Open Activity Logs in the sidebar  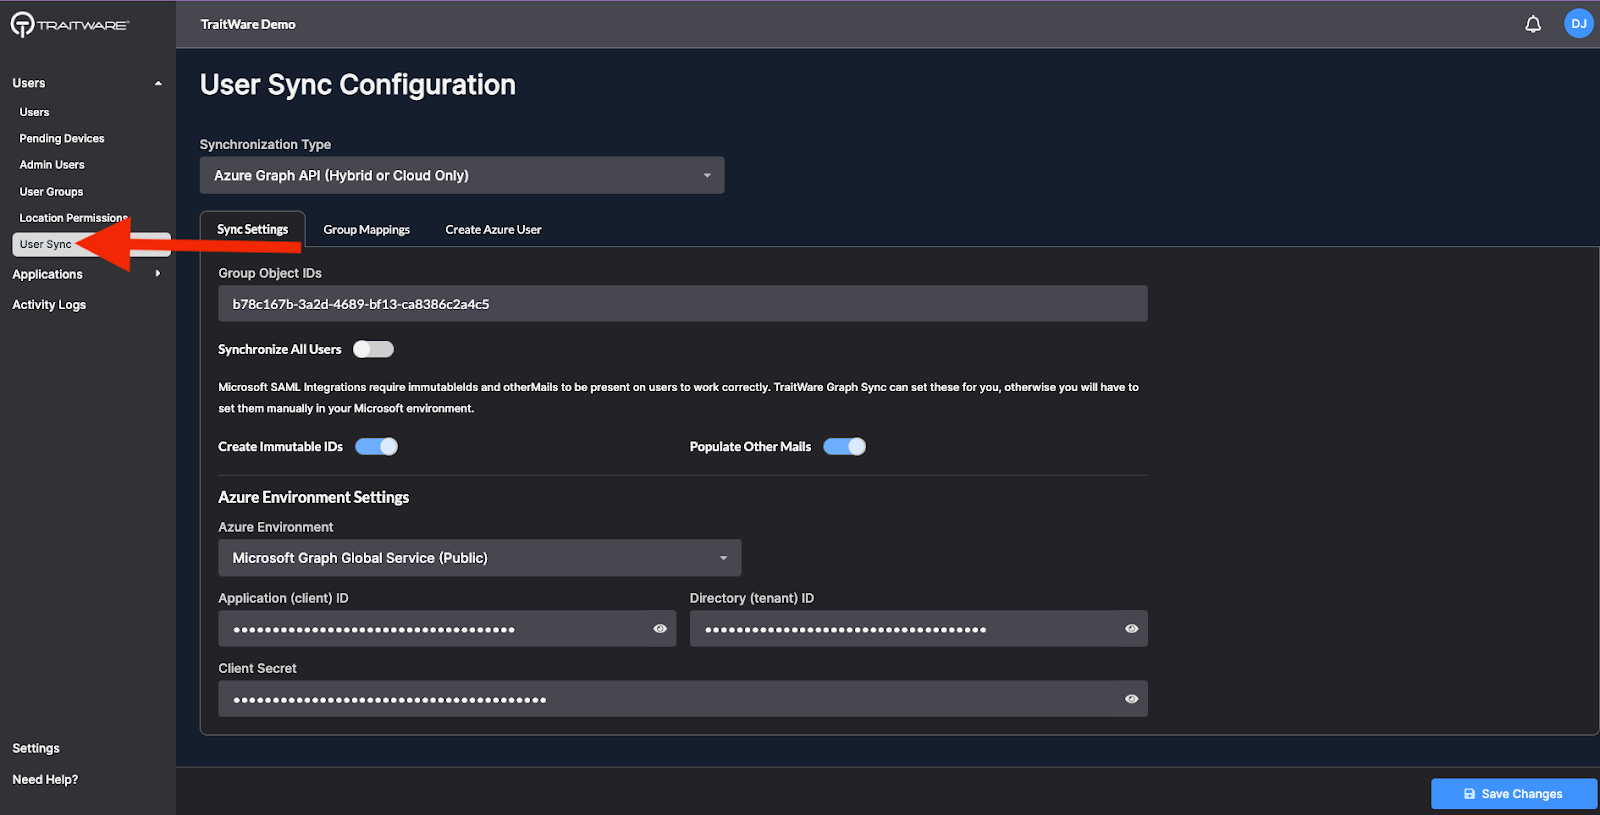tap(49, 305)
